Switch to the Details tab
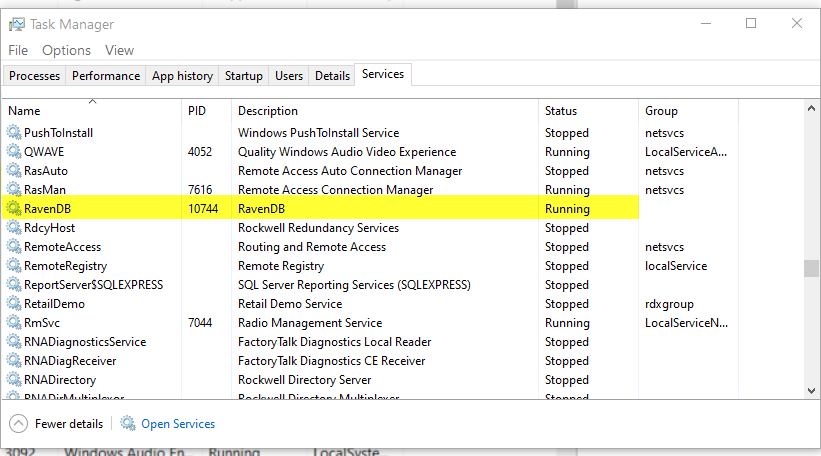The image size is (821, 456). (332, 76)
